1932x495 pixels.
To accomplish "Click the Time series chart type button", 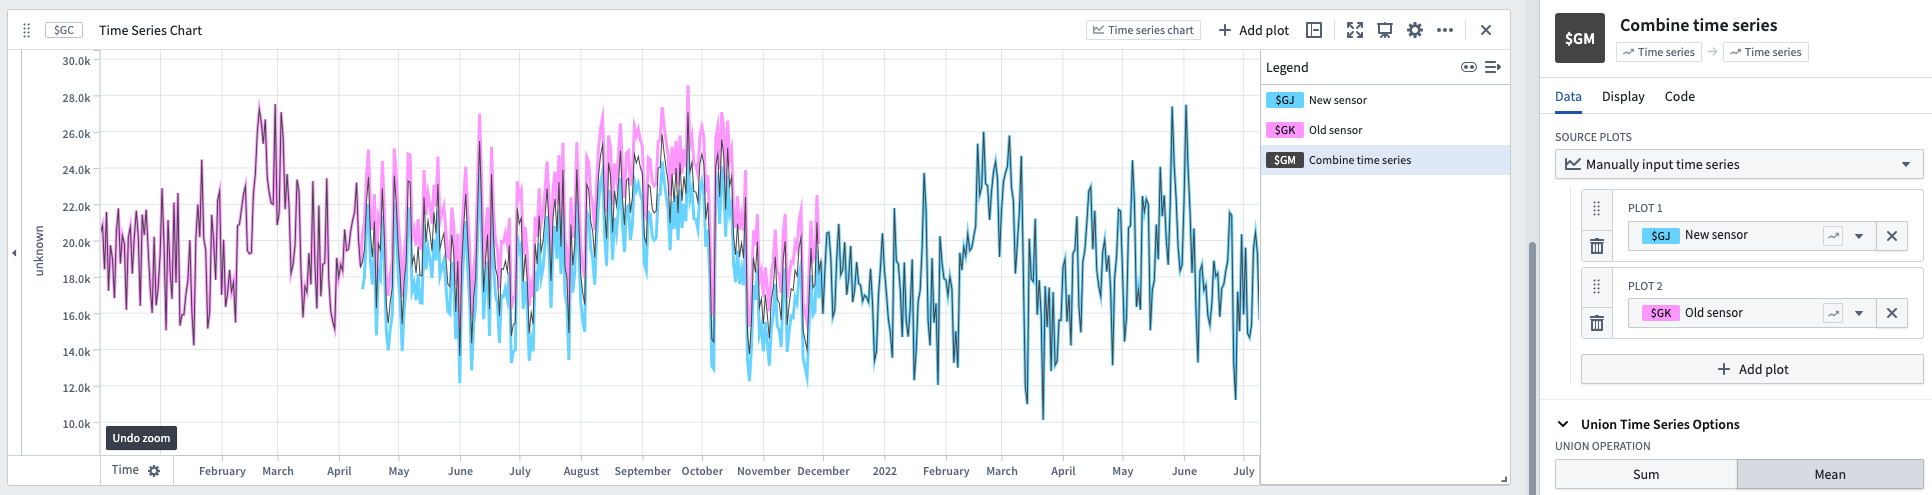I will [1143, 30].
